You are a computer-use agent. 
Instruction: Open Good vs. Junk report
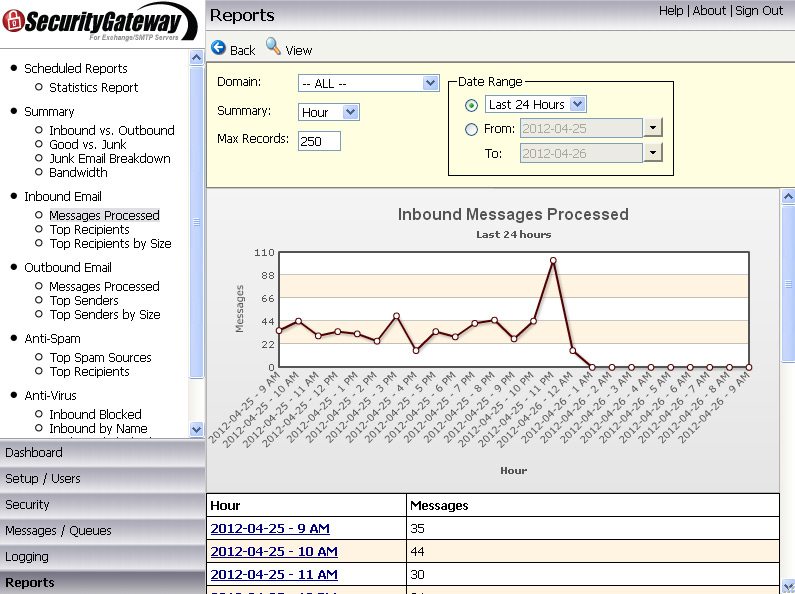[88, 144]
